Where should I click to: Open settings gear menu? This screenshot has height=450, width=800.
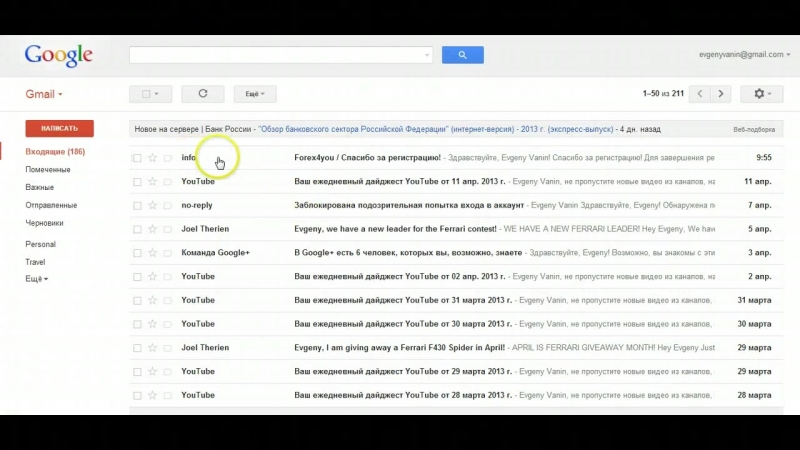pos(762,93)
